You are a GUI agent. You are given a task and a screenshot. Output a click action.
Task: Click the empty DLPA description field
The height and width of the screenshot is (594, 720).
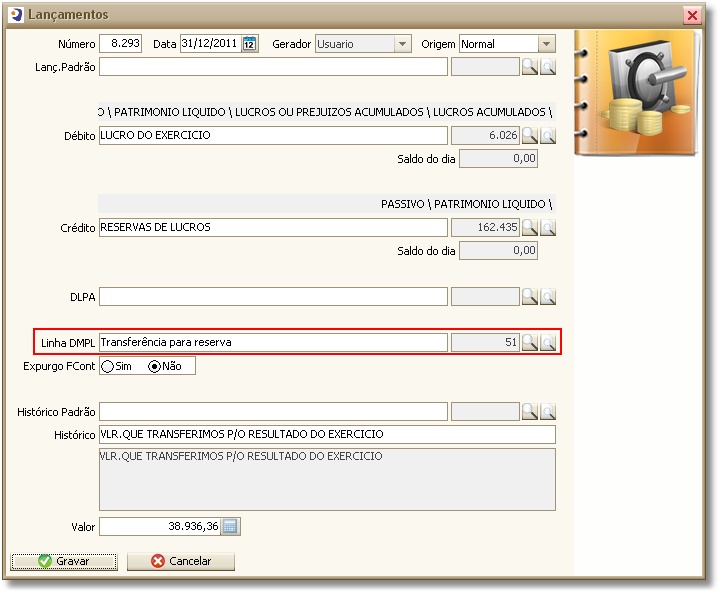click(x=273, y=297)
